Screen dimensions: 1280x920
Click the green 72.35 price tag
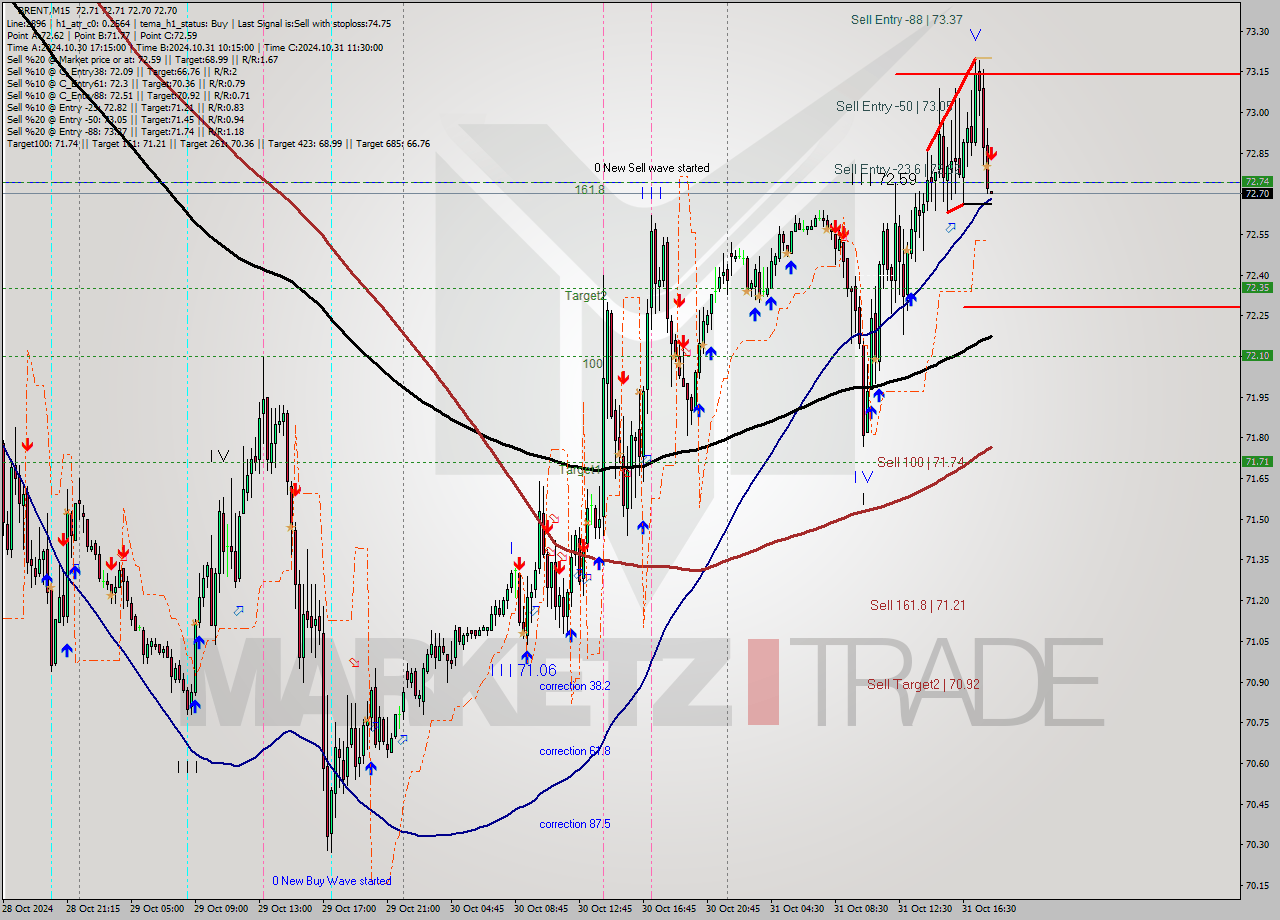tap(1257, 287)
